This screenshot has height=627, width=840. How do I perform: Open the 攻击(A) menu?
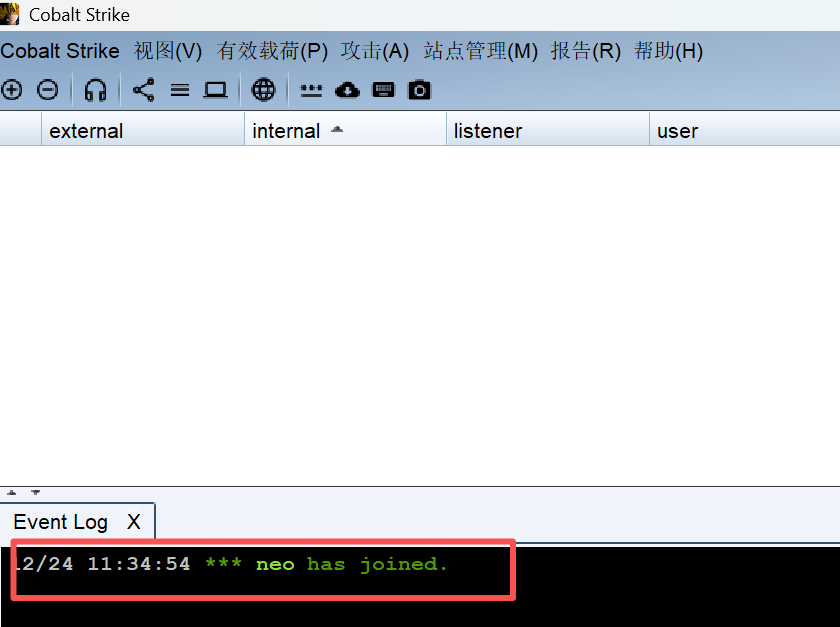pos(375,51)
